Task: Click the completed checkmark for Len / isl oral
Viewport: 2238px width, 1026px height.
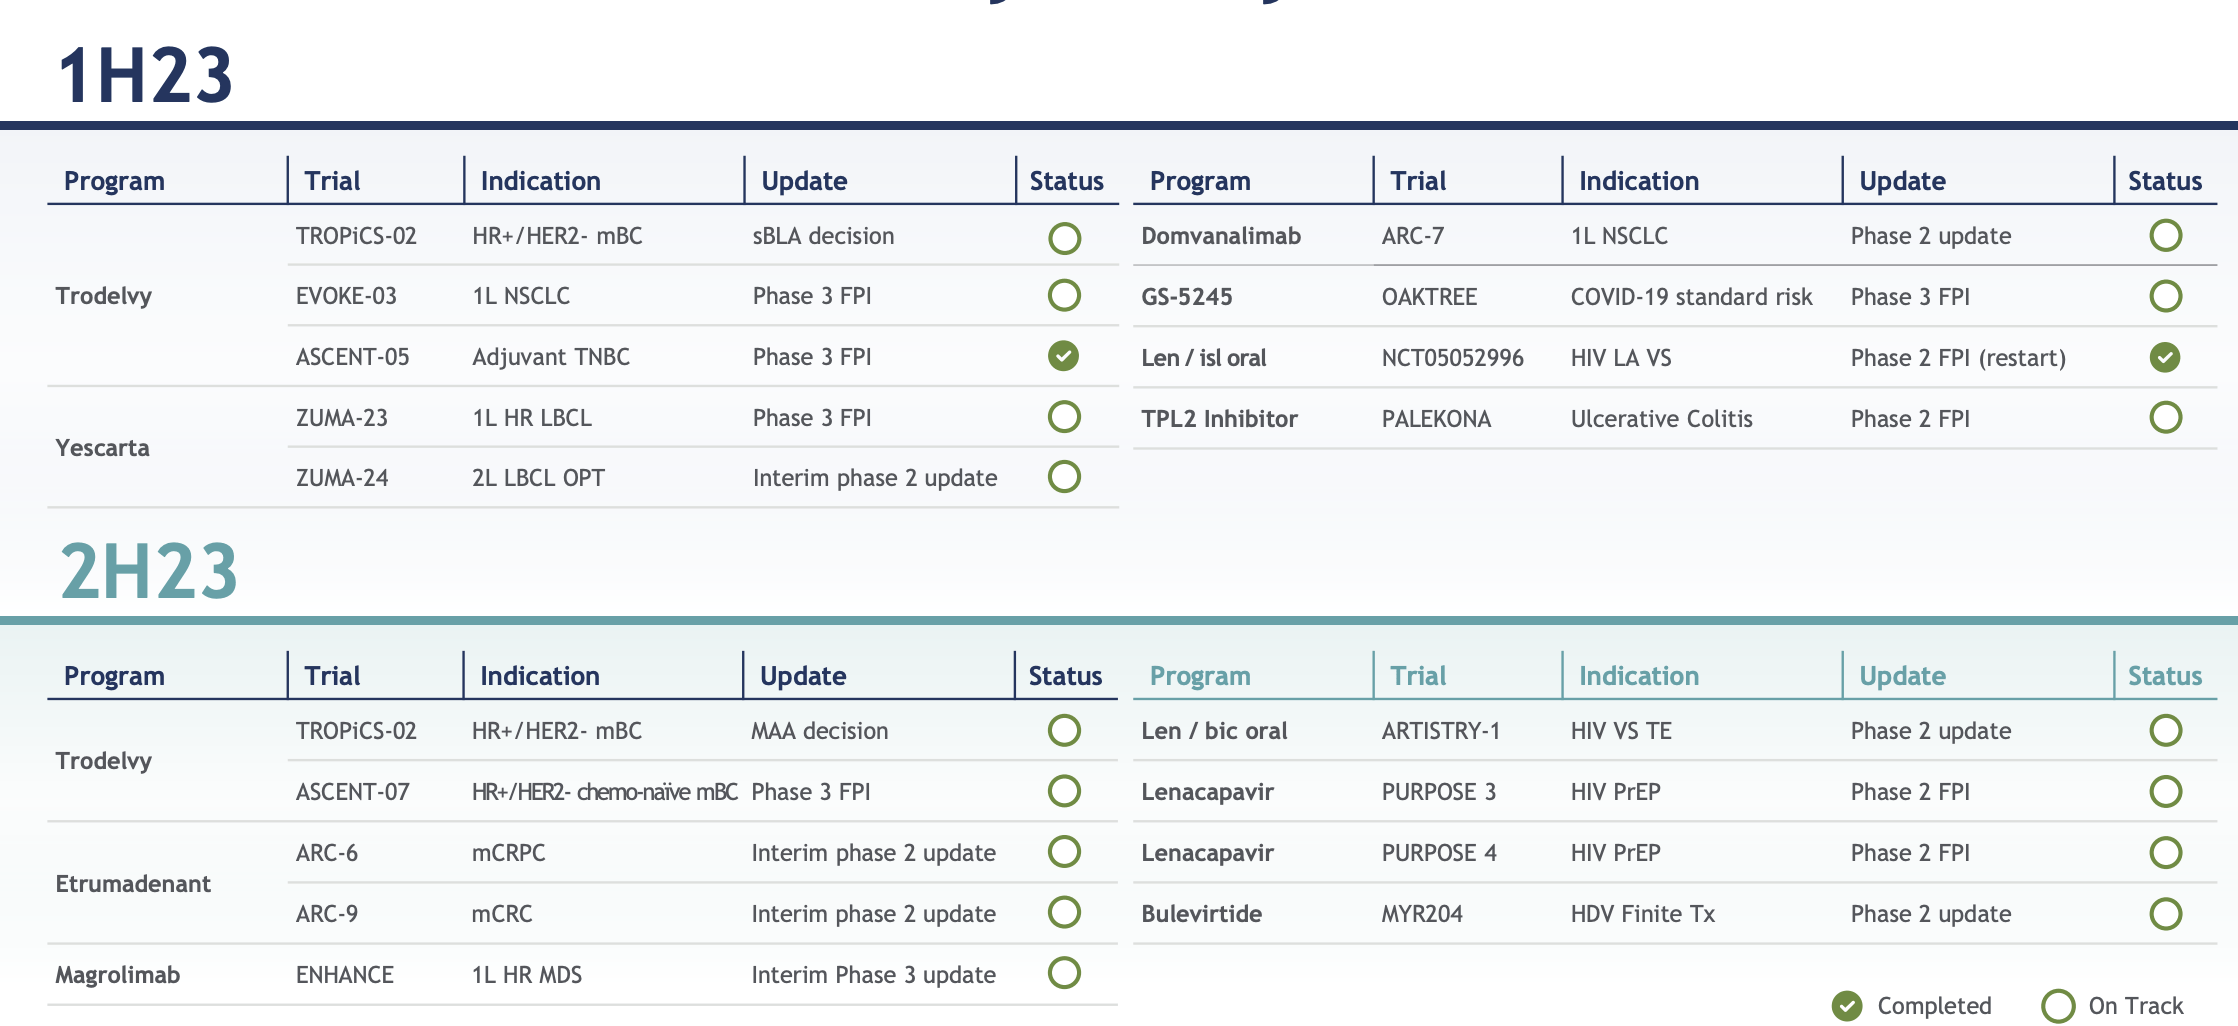Action: point(2164,357)
